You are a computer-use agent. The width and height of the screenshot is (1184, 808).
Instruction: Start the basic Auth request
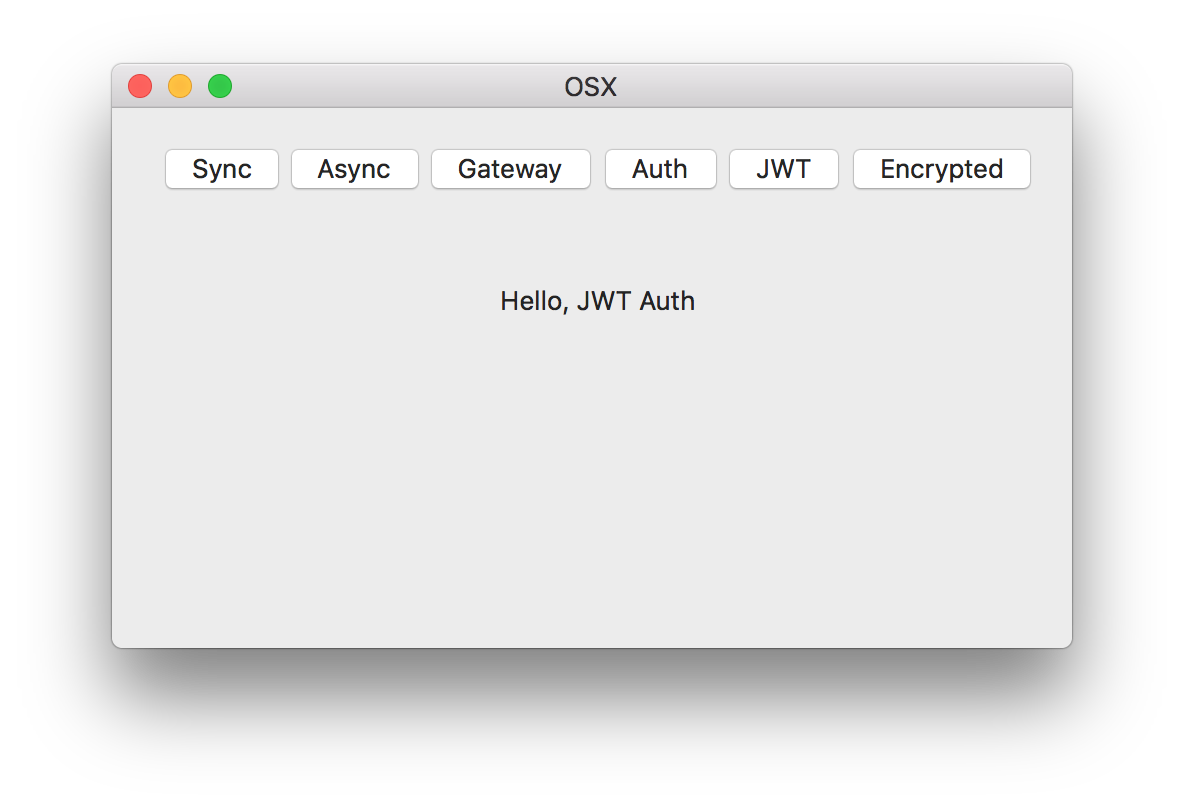(x=660, y=169)
